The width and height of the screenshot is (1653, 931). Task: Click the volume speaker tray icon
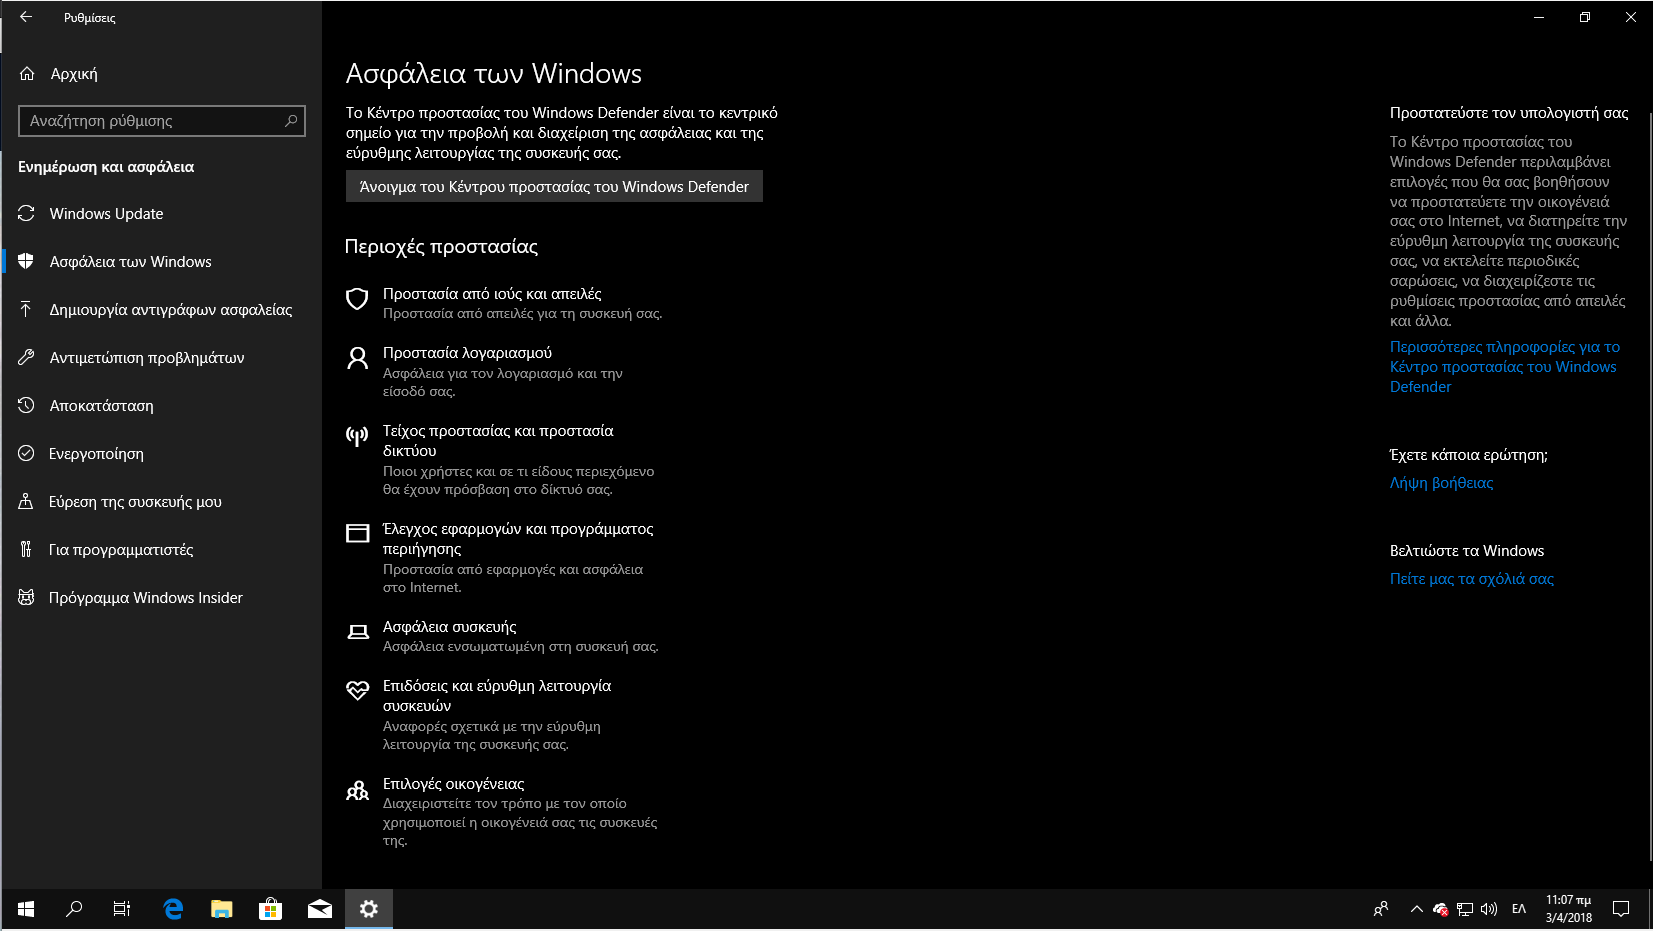point(1489,909)
